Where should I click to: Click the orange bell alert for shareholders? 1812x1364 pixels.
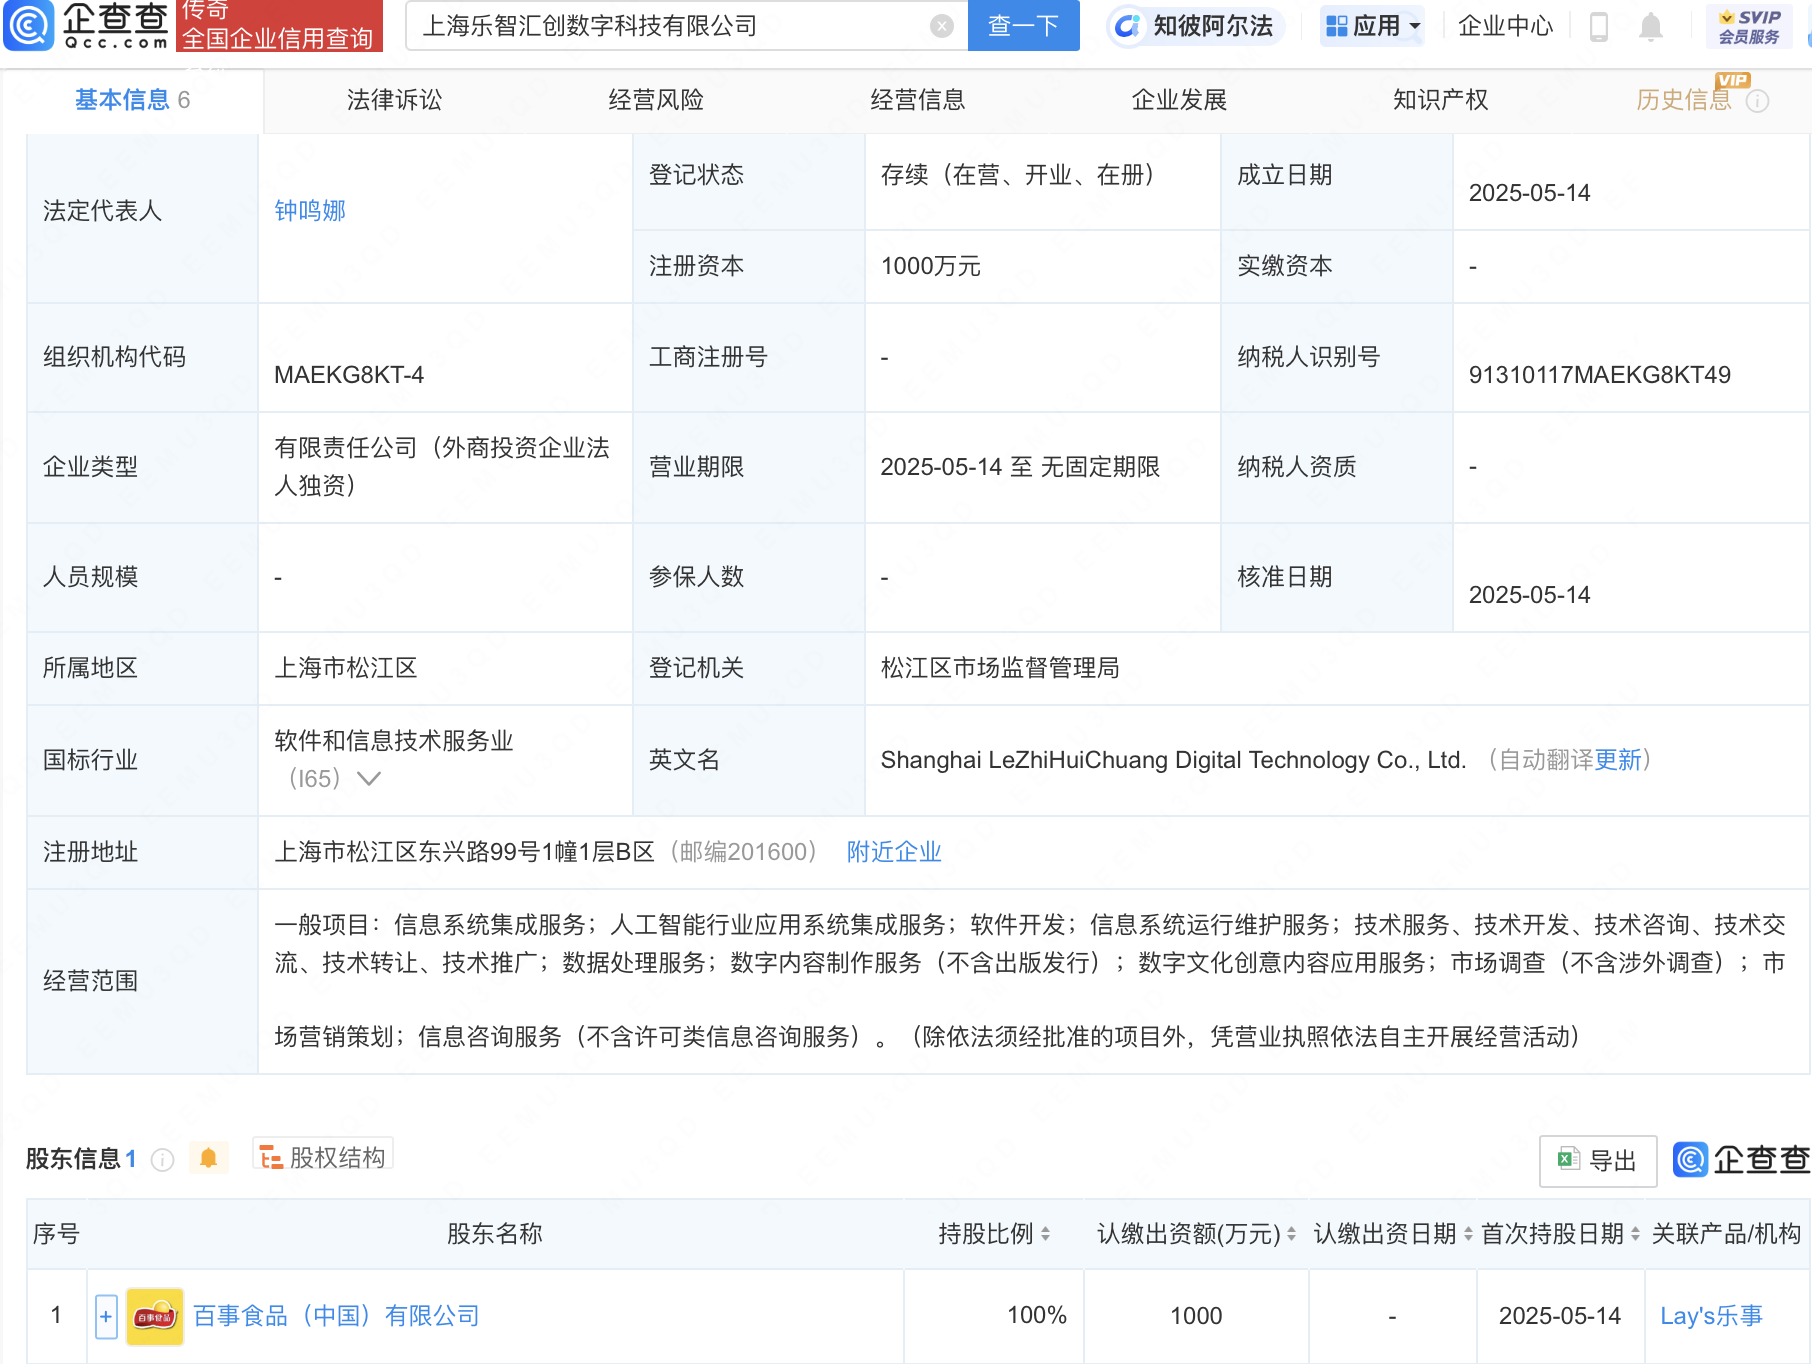208,1158
